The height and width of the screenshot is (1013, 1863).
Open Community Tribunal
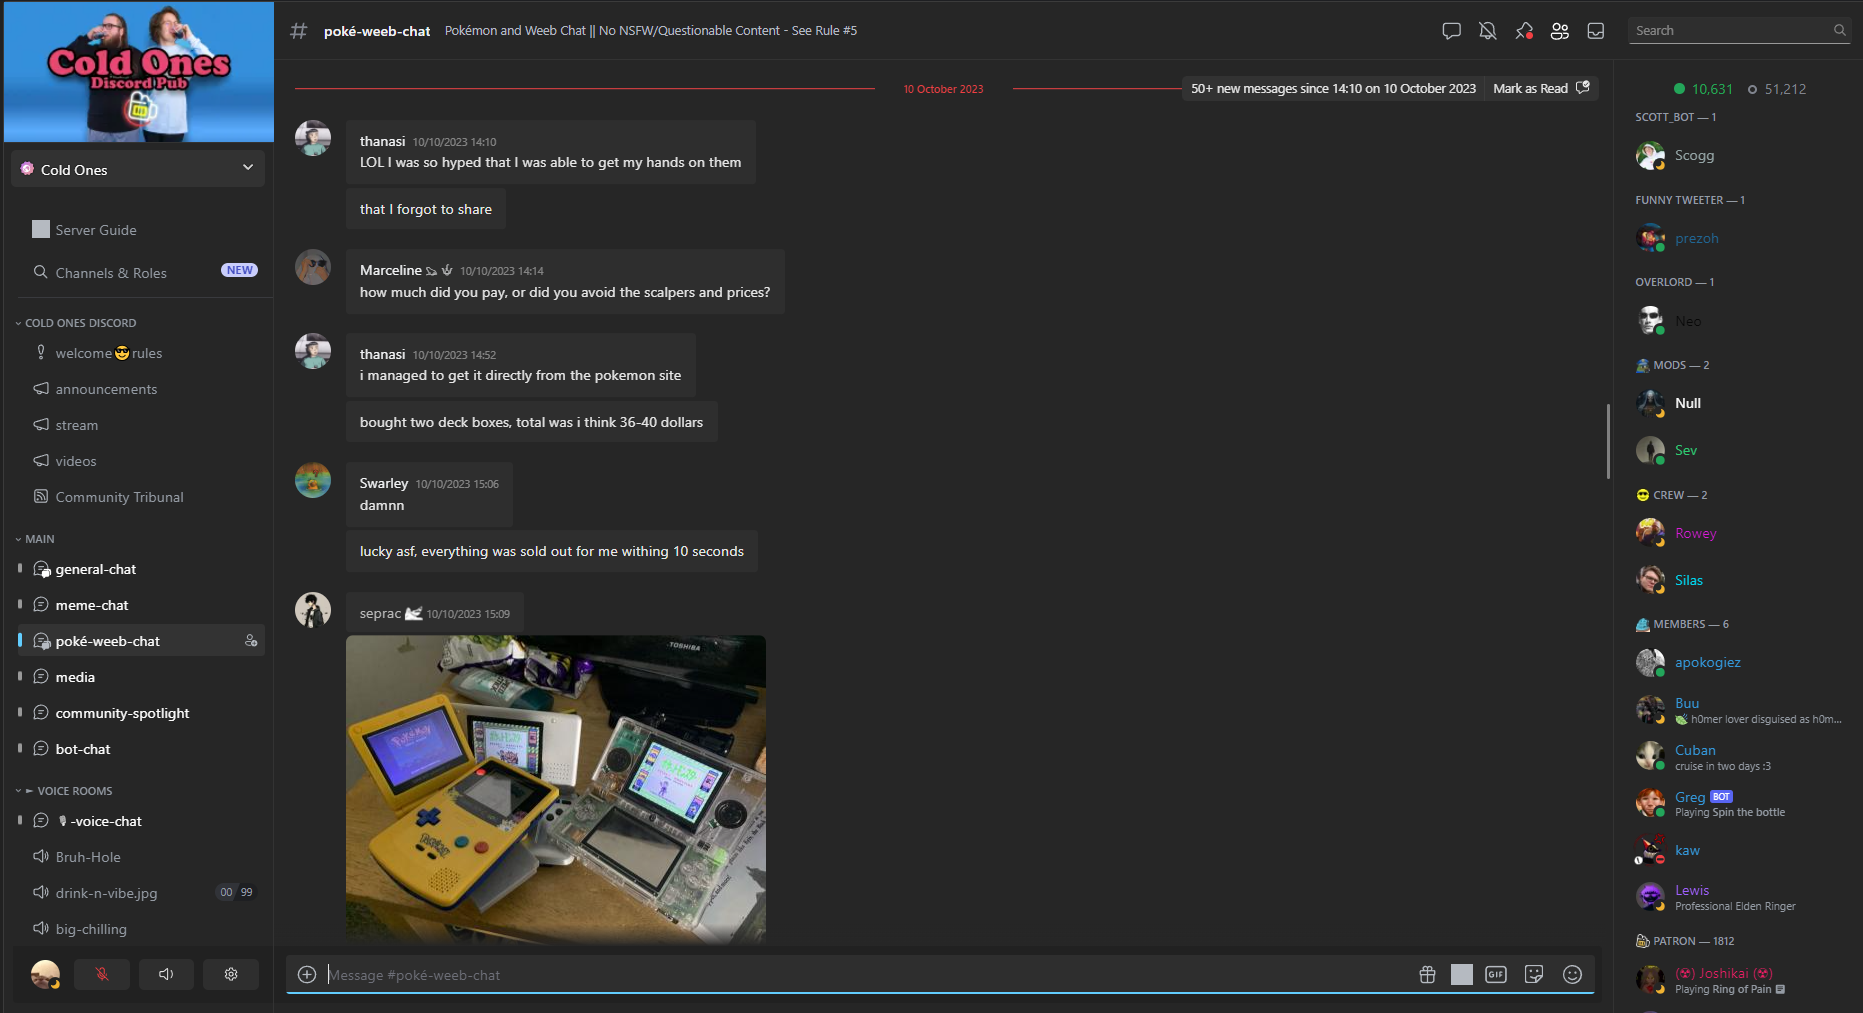(141, 497)
